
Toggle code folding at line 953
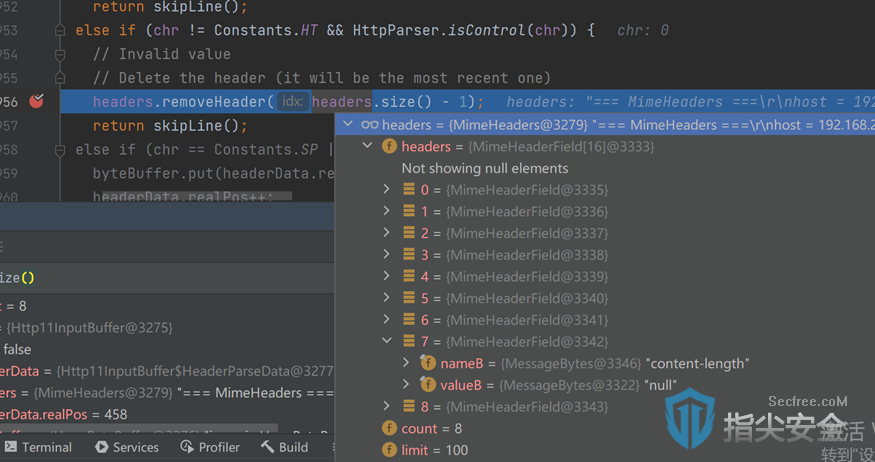click(x=60, y=30)
